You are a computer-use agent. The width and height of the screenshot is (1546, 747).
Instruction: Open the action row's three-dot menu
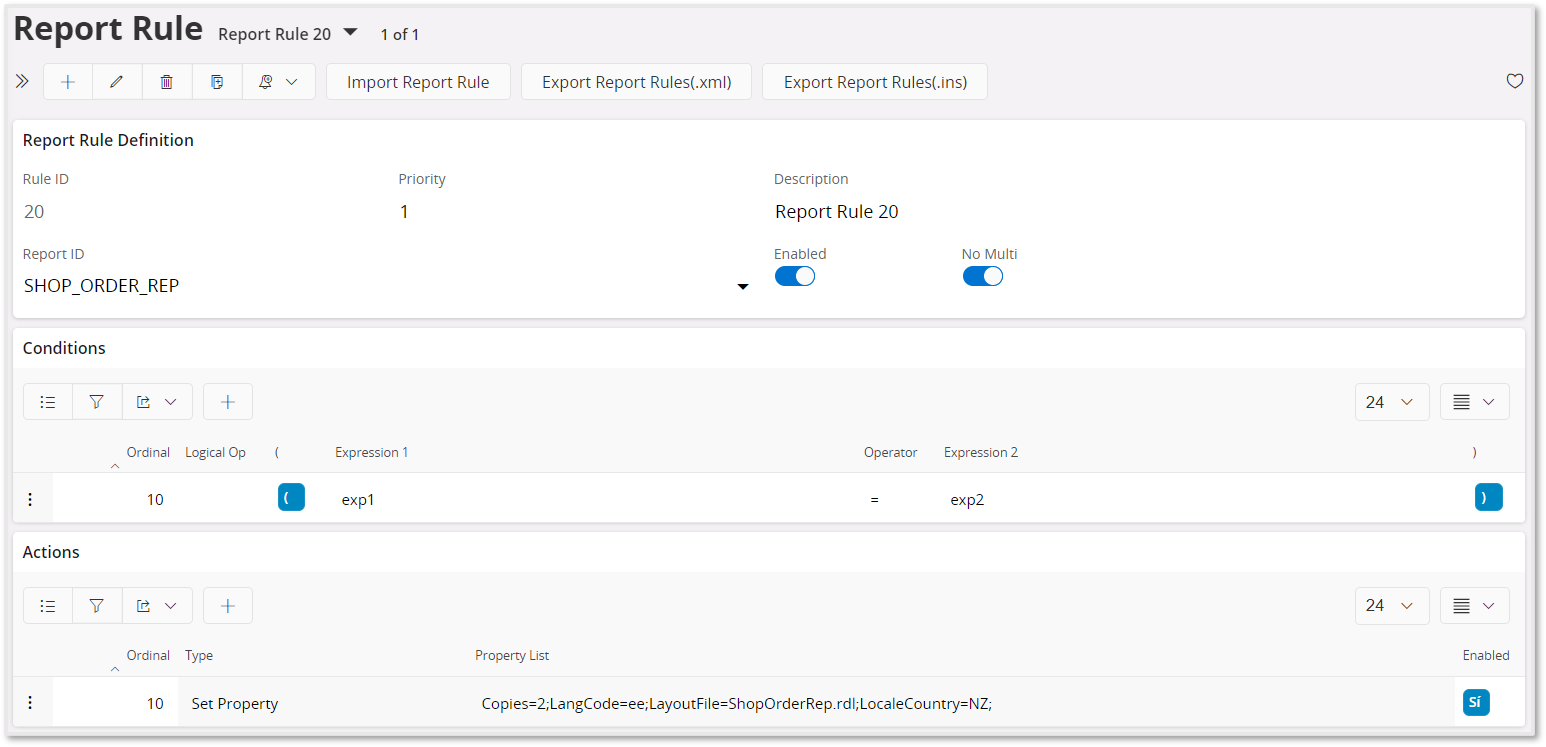(x=30, y=702)
